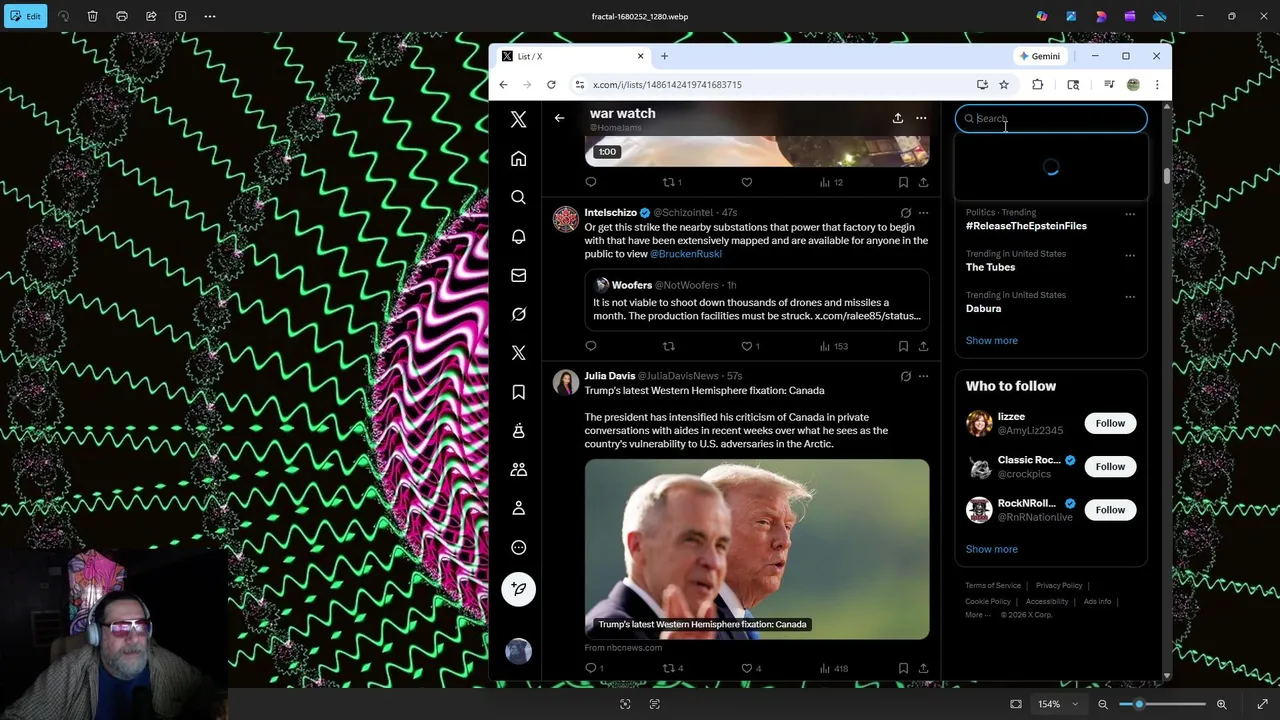The height and width of the screenshot is (720, 1280).
Task: Open More circle menu in X sidebar
Action: pyautogui.click(x=518, y=547)
